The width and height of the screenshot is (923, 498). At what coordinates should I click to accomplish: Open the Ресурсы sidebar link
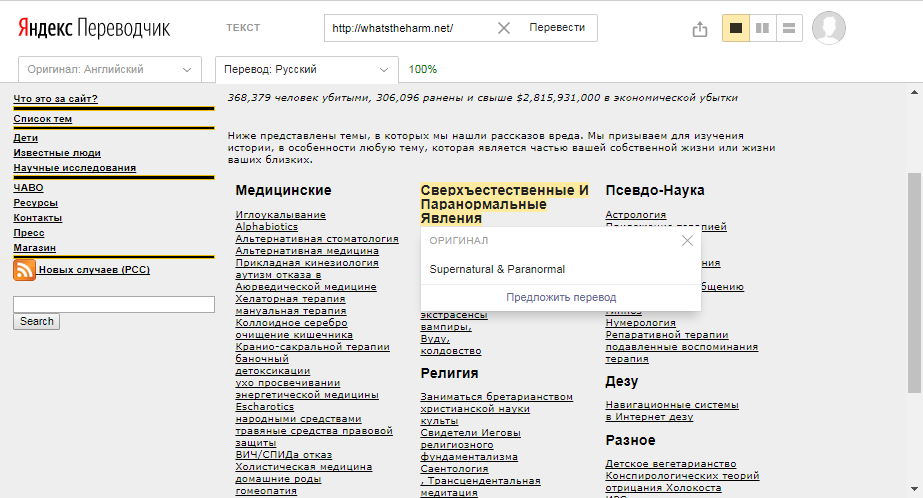point(35,202)
